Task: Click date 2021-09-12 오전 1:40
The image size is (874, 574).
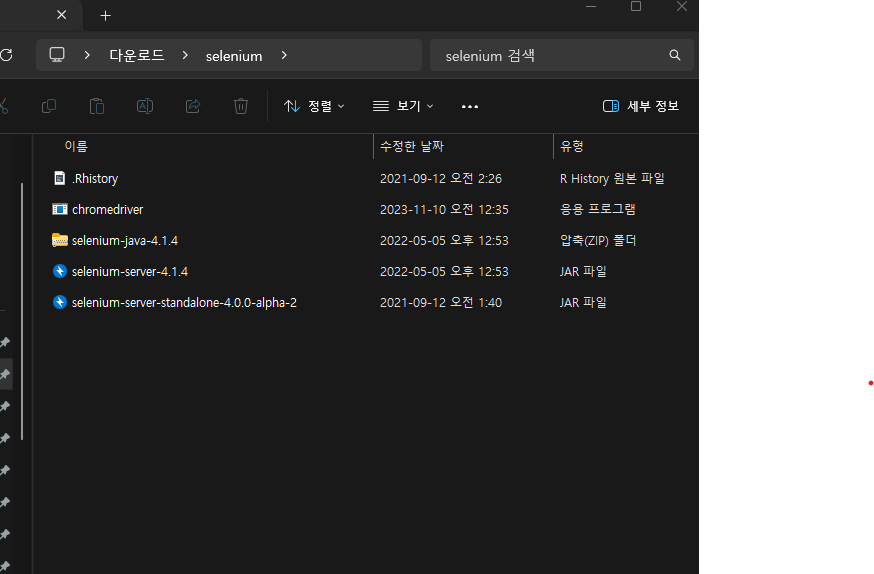Action: click(441, 303)
